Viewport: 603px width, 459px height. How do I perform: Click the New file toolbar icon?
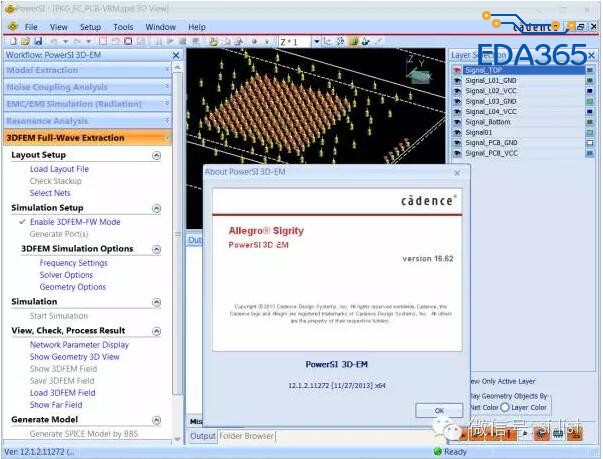[13, 41]
